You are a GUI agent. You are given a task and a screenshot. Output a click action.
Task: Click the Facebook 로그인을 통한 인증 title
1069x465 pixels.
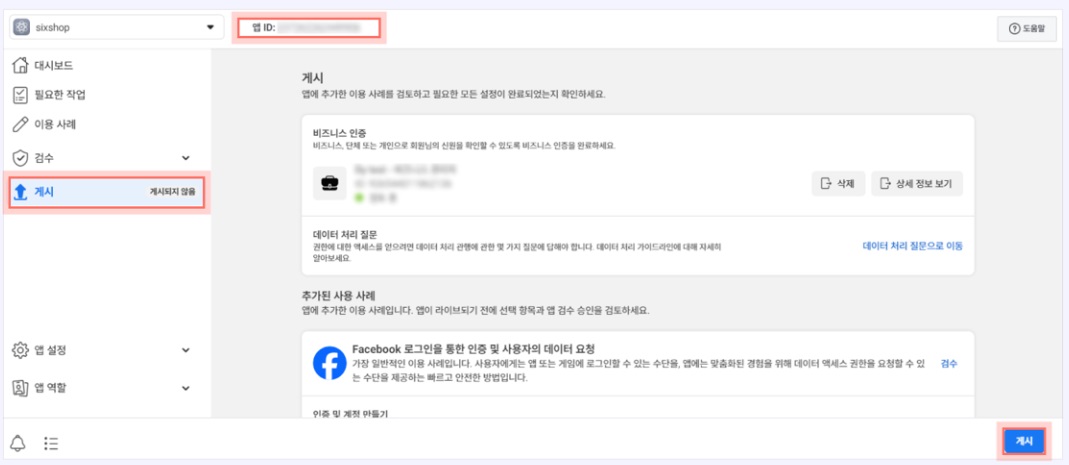475,348
